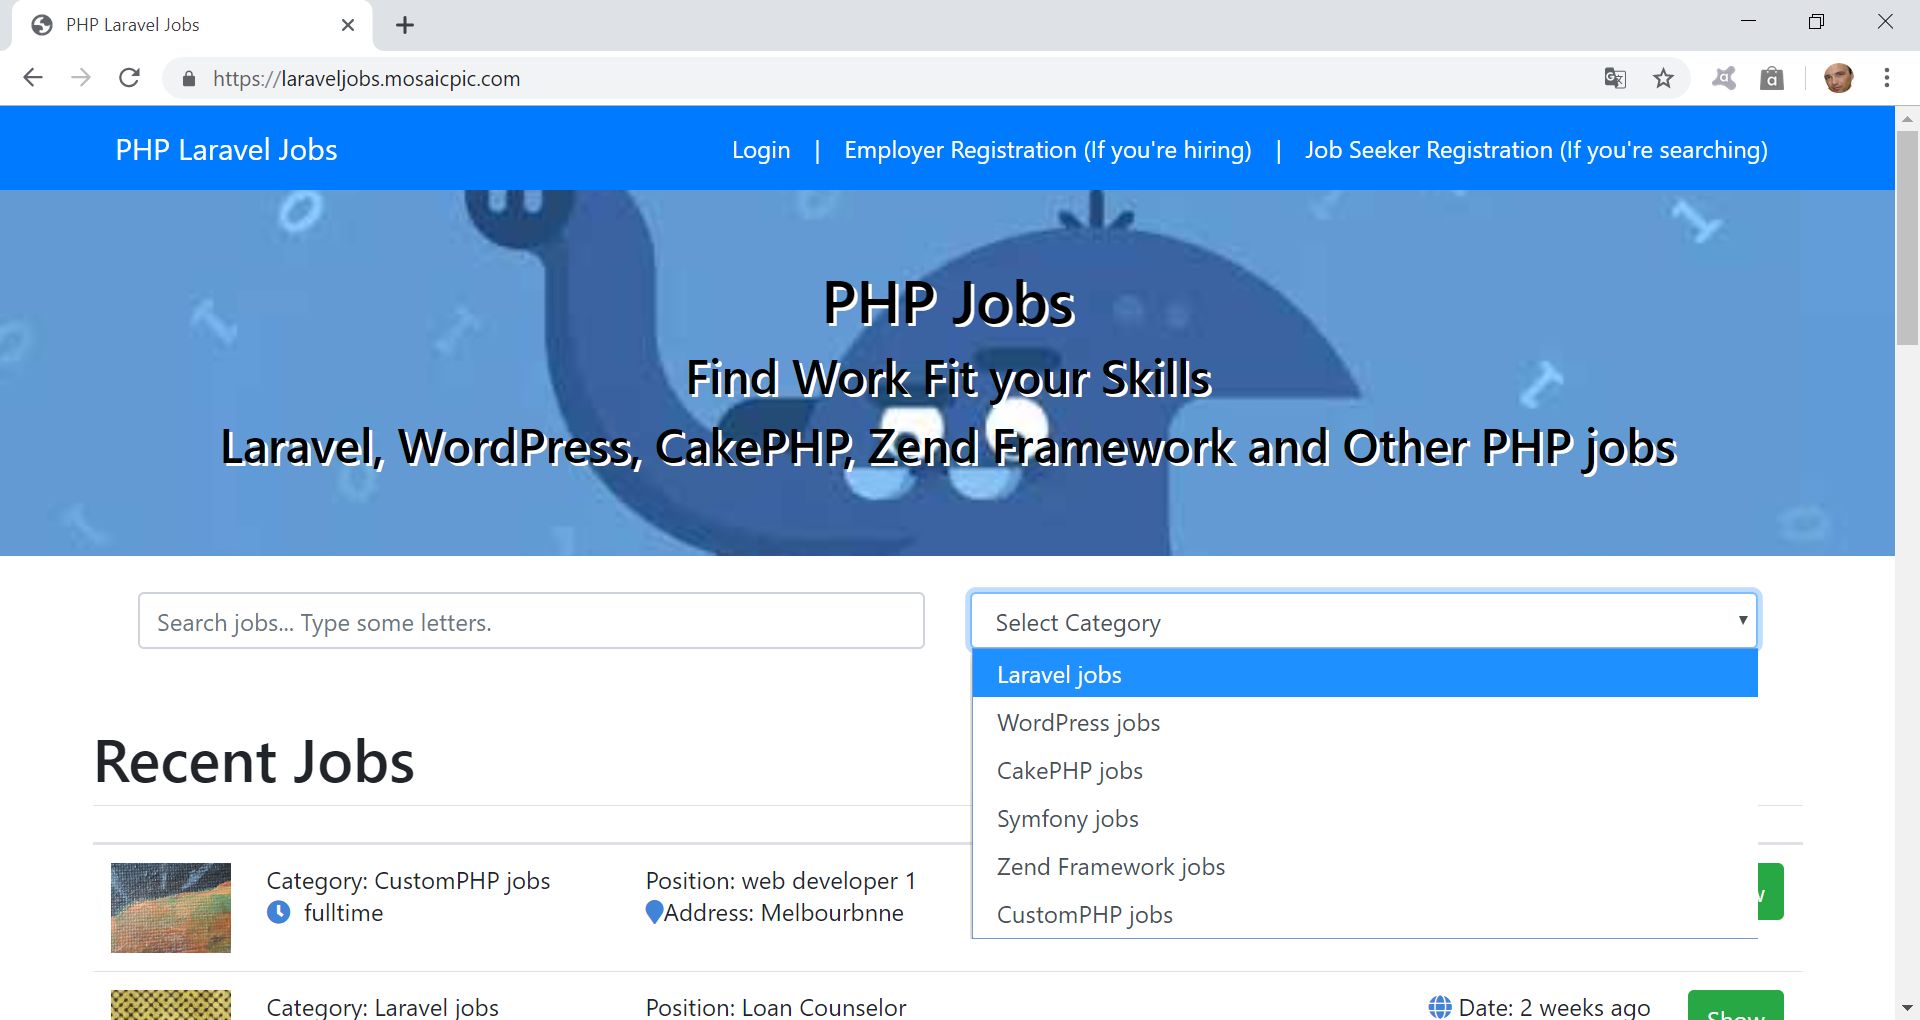The image size is (1920, 1020).
Task: Click the puzzle-piece extension icon in the toolbar
Action: click(1724, 78)
